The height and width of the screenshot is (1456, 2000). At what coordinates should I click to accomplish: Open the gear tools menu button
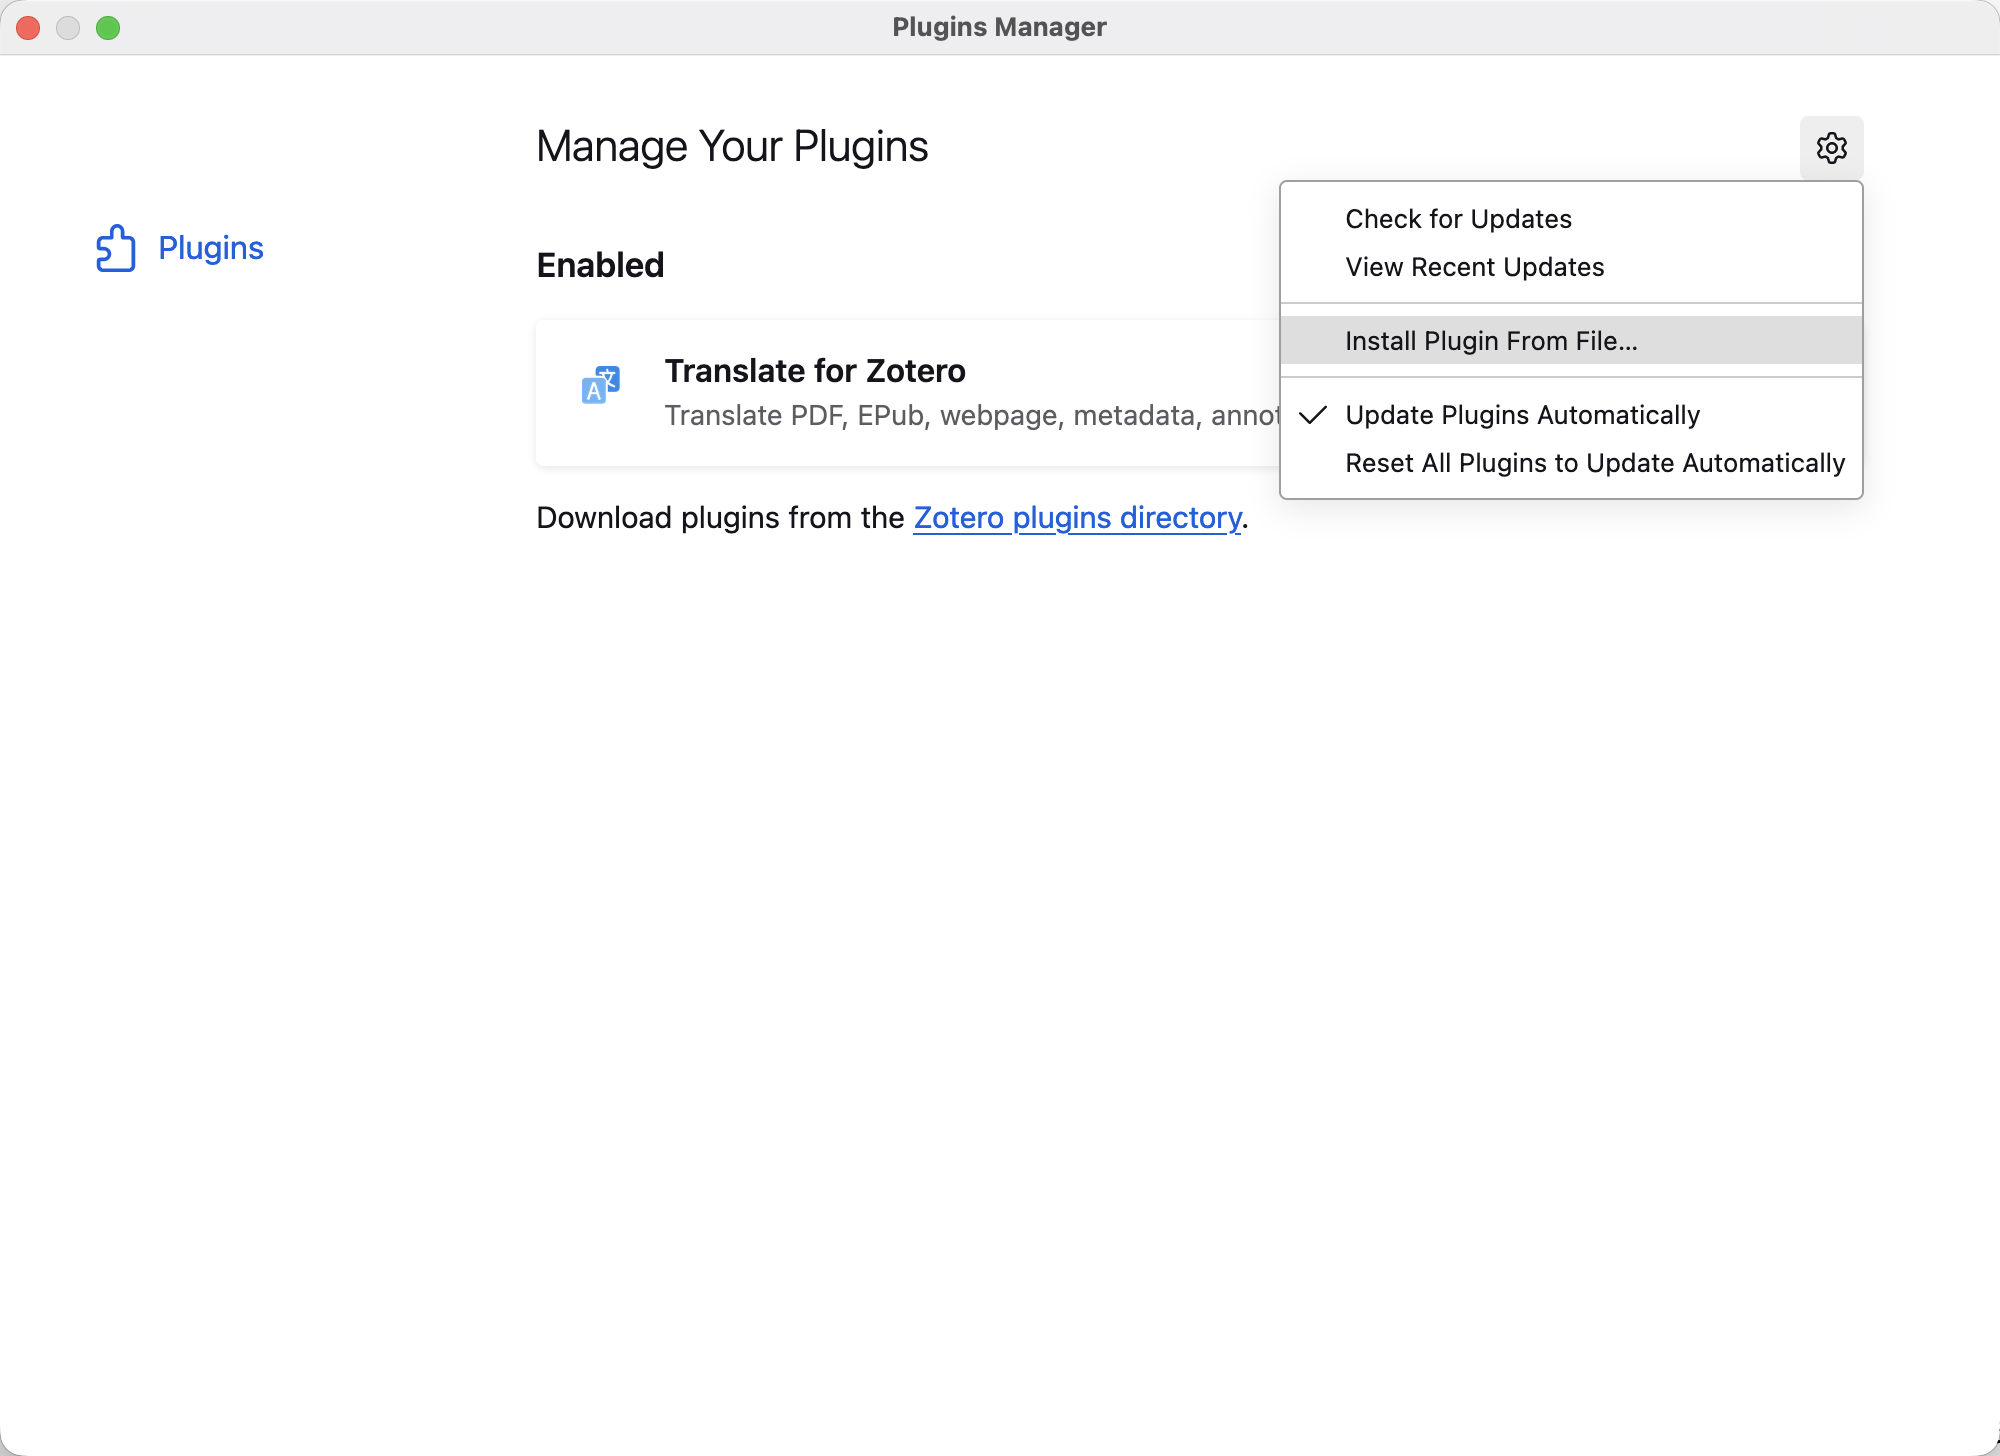[1831, 148]
